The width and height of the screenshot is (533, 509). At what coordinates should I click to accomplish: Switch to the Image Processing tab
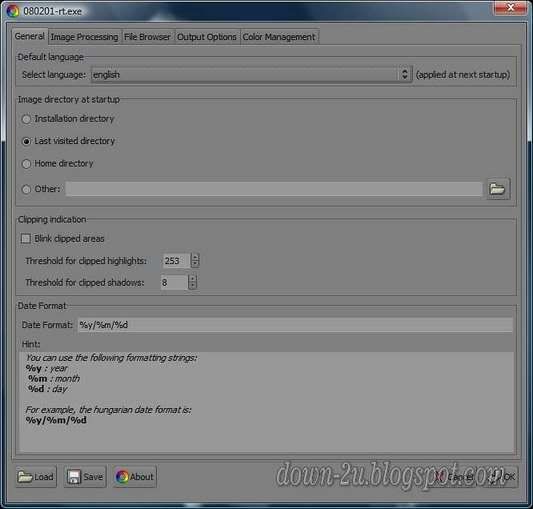pos(84,37)
